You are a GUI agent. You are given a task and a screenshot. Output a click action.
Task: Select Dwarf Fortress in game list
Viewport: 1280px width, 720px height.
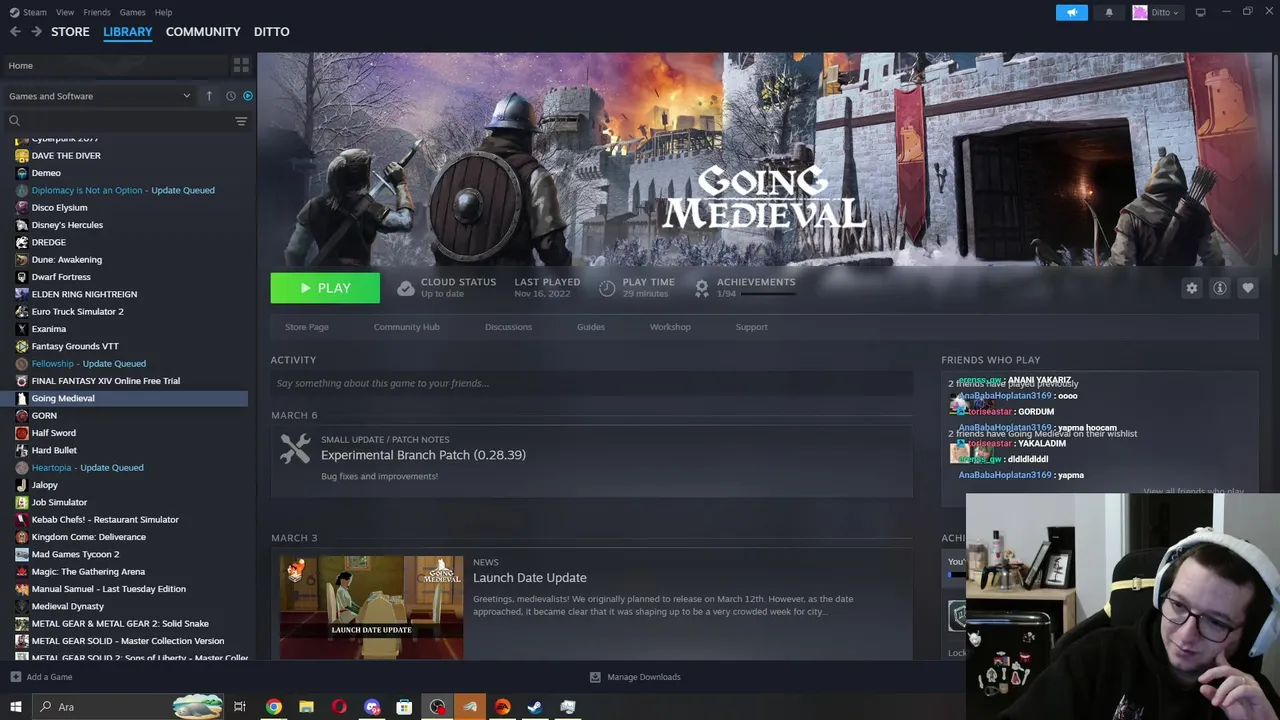tap(60, 277)
